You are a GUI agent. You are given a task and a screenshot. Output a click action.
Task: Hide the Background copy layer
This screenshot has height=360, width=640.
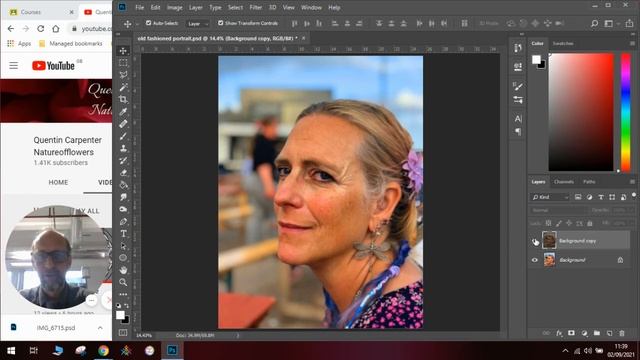point(535,241)
